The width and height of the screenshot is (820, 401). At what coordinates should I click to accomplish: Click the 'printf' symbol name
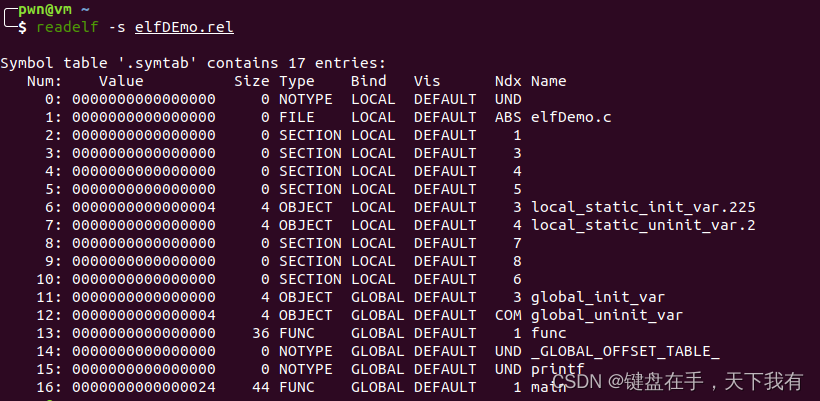pyautogui.click(x=557, y=369)
